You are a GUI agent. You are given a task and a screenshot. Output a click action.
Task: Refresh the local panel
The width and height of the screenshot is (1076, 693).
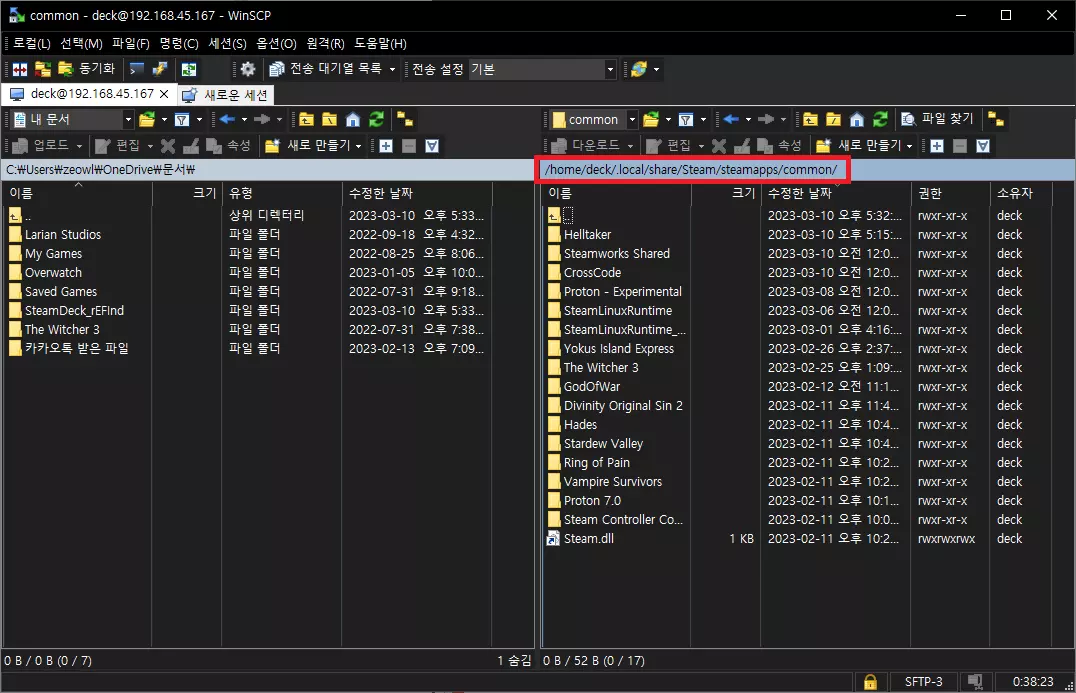376,120
